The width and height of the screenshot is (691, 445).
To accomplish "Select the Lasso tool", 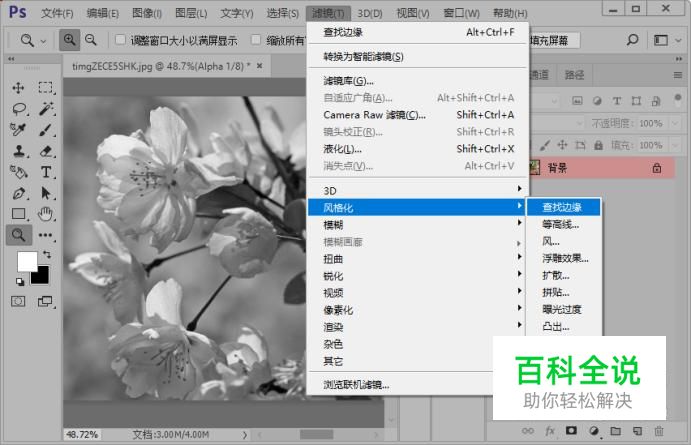I will point(19,108).
